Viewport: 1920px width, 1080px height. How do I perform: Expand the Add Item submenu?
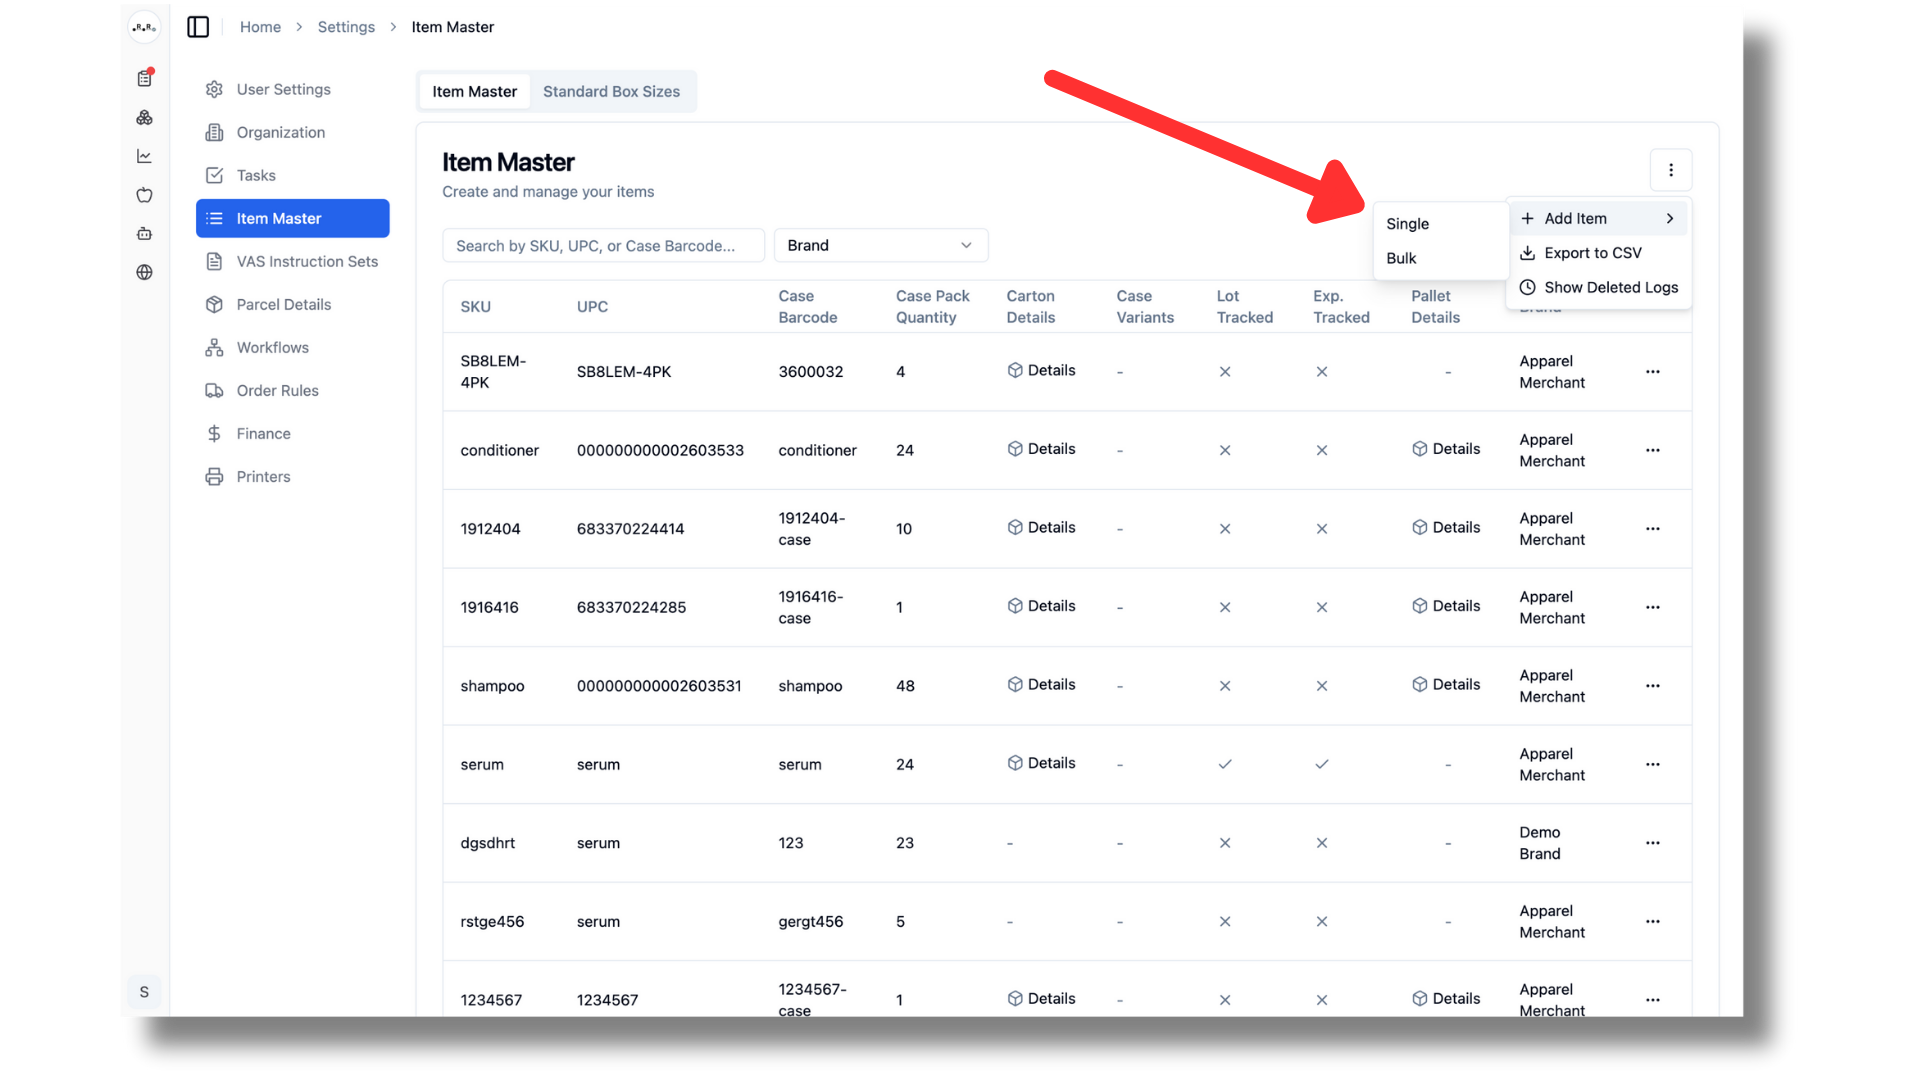pos(1598,218)
